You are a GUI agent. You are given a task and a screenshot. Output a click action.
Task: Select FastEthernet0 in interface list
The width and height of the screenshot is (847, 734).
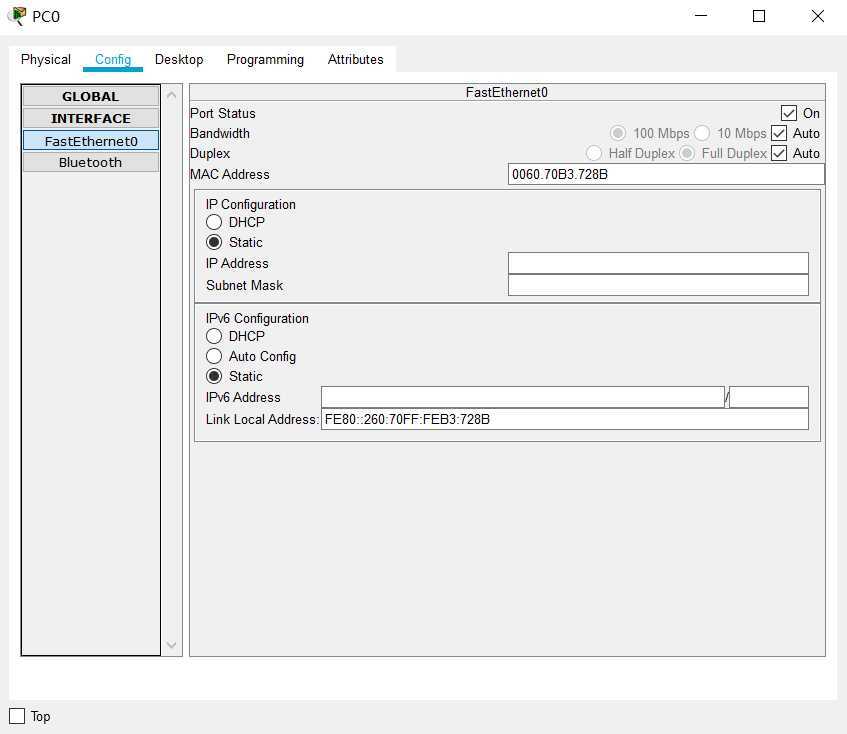[91, 141]
